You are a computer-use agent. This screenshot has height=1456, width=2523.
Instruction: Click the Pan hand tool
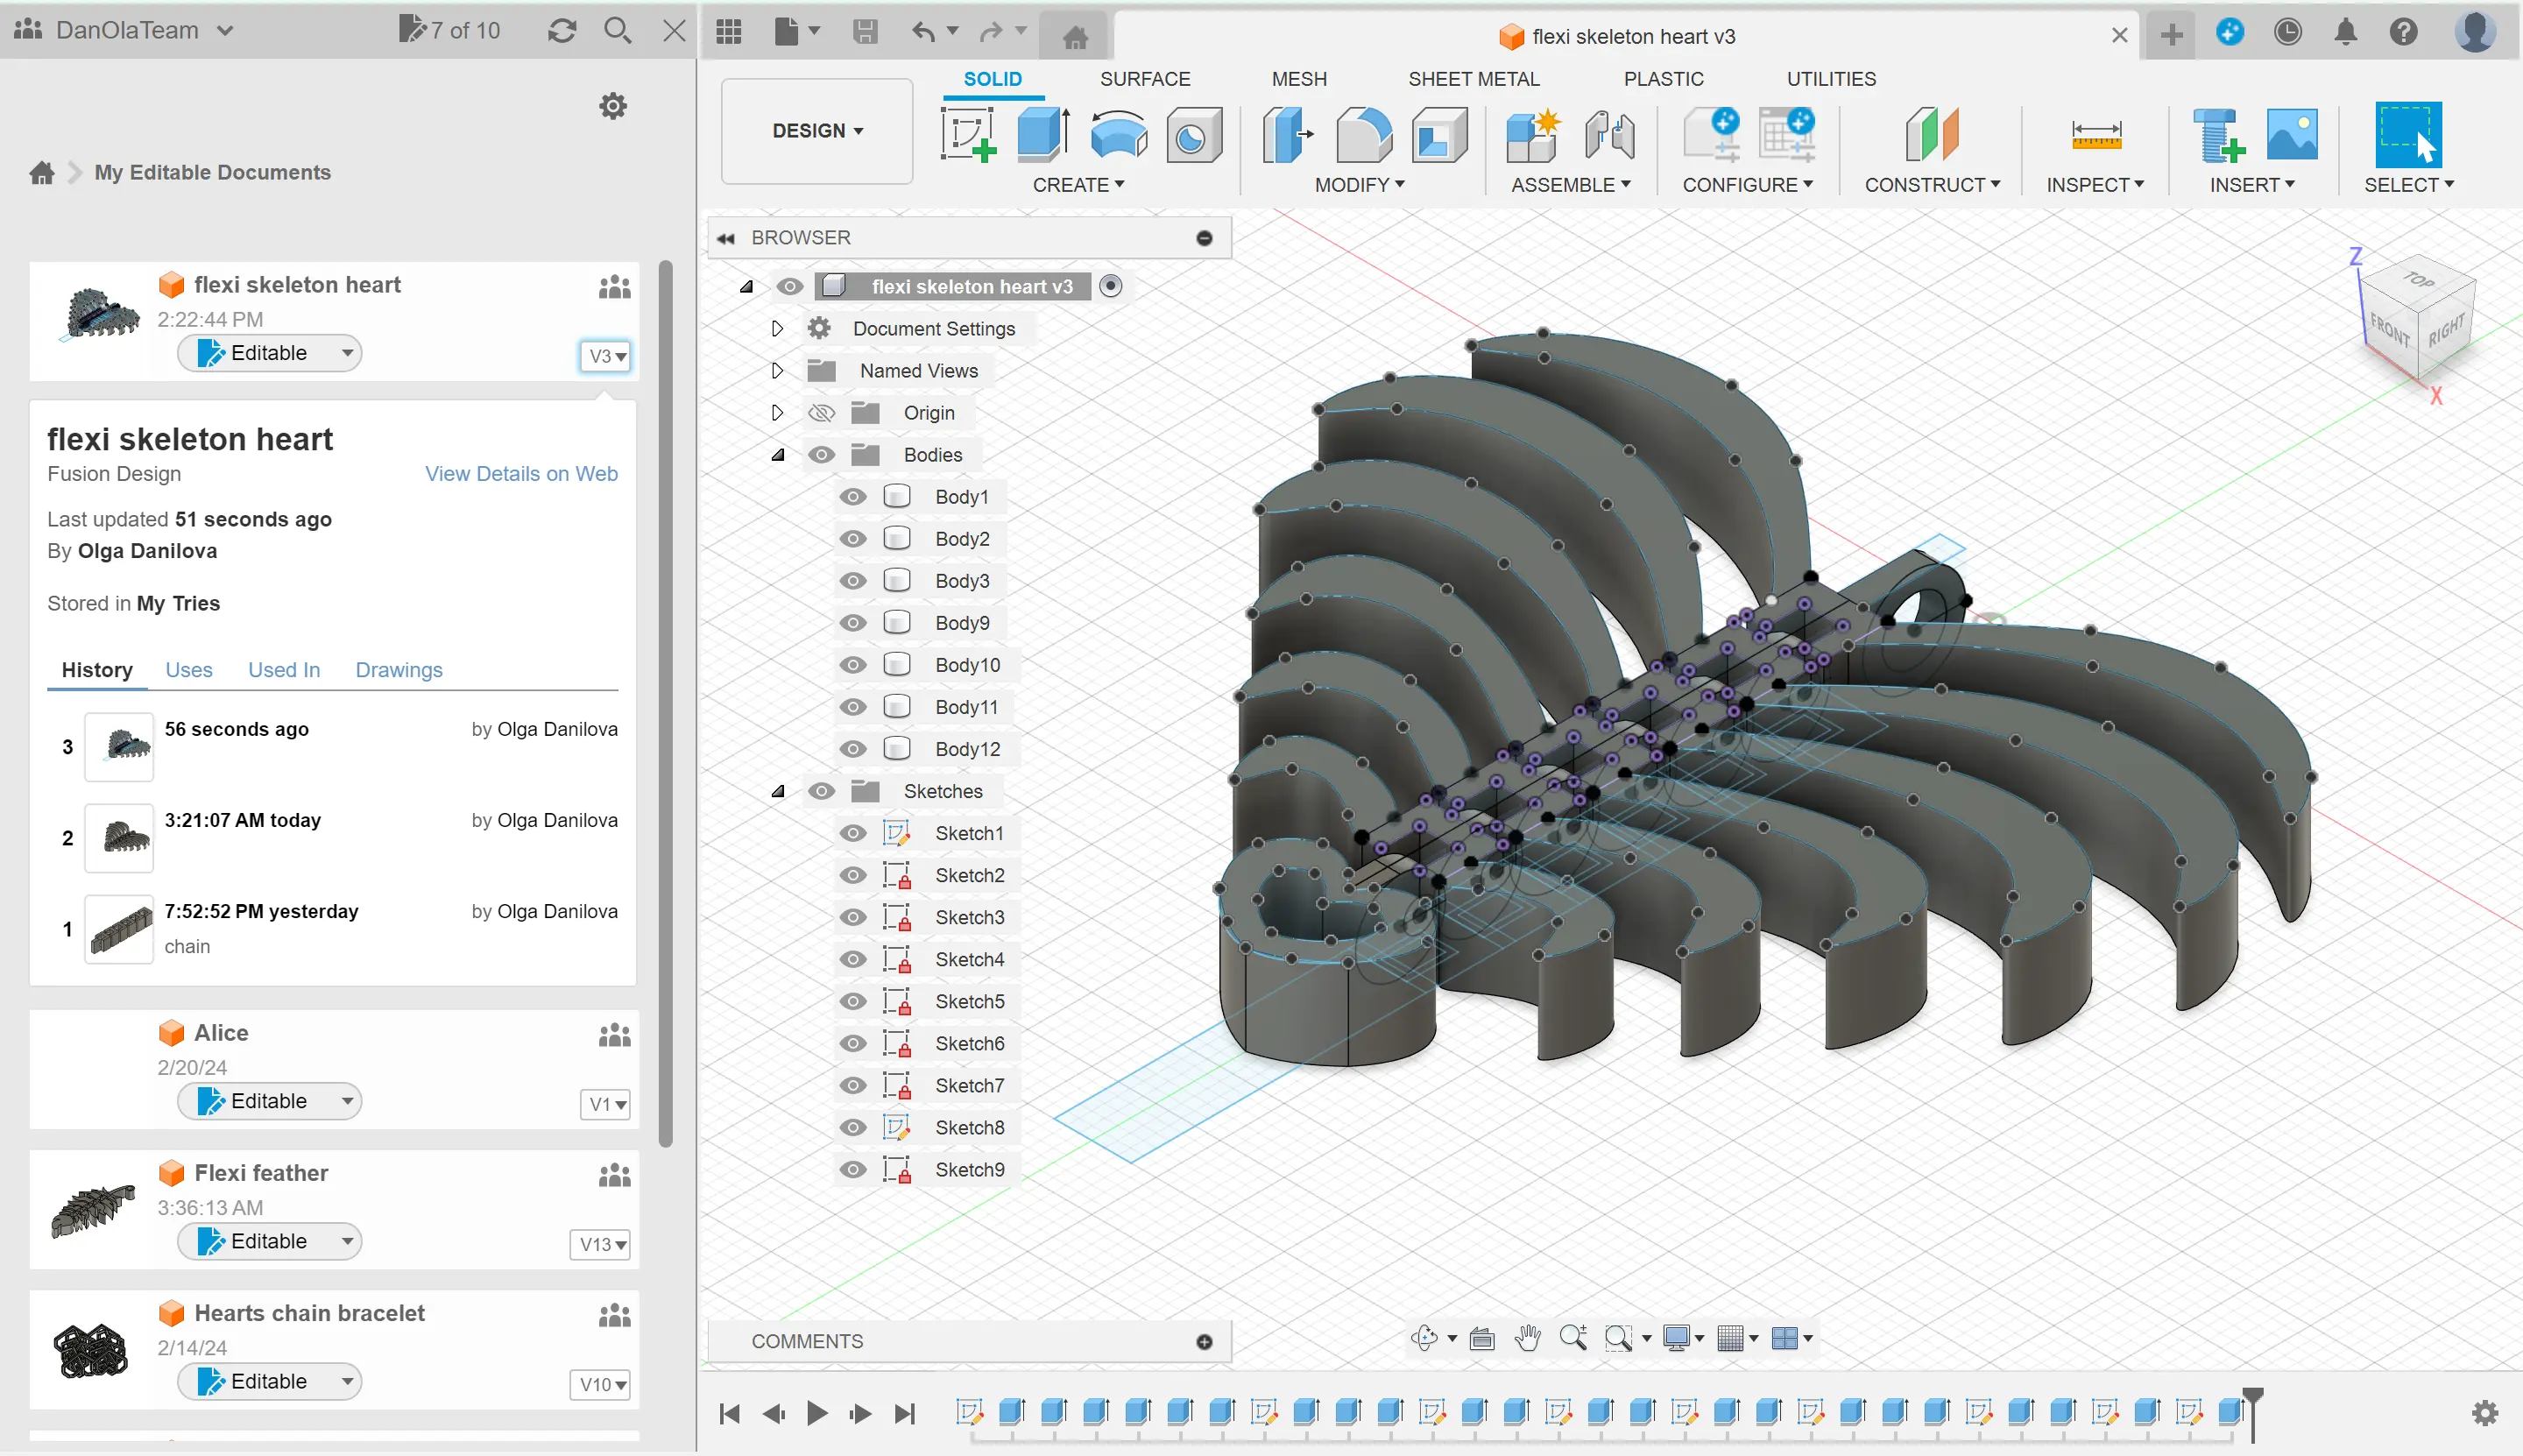pos(1527,1338)
